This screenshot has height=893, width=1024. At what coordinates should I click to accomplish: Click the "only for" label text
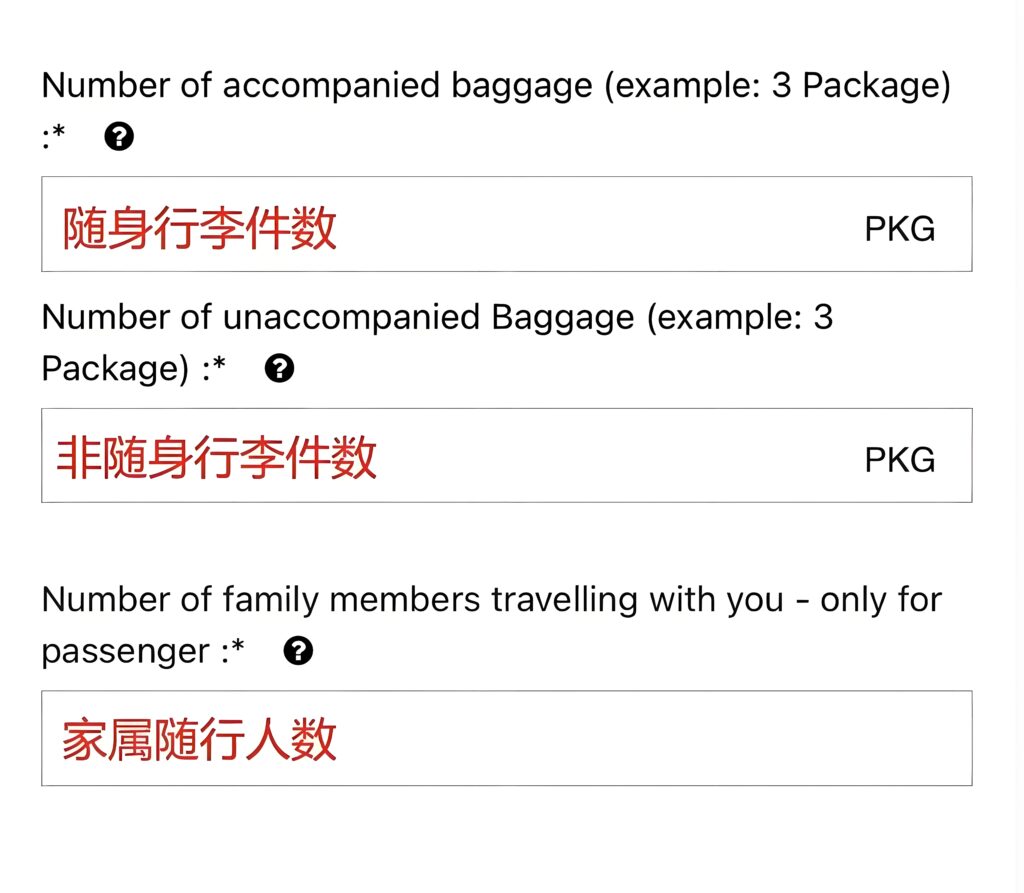[881, 600]
